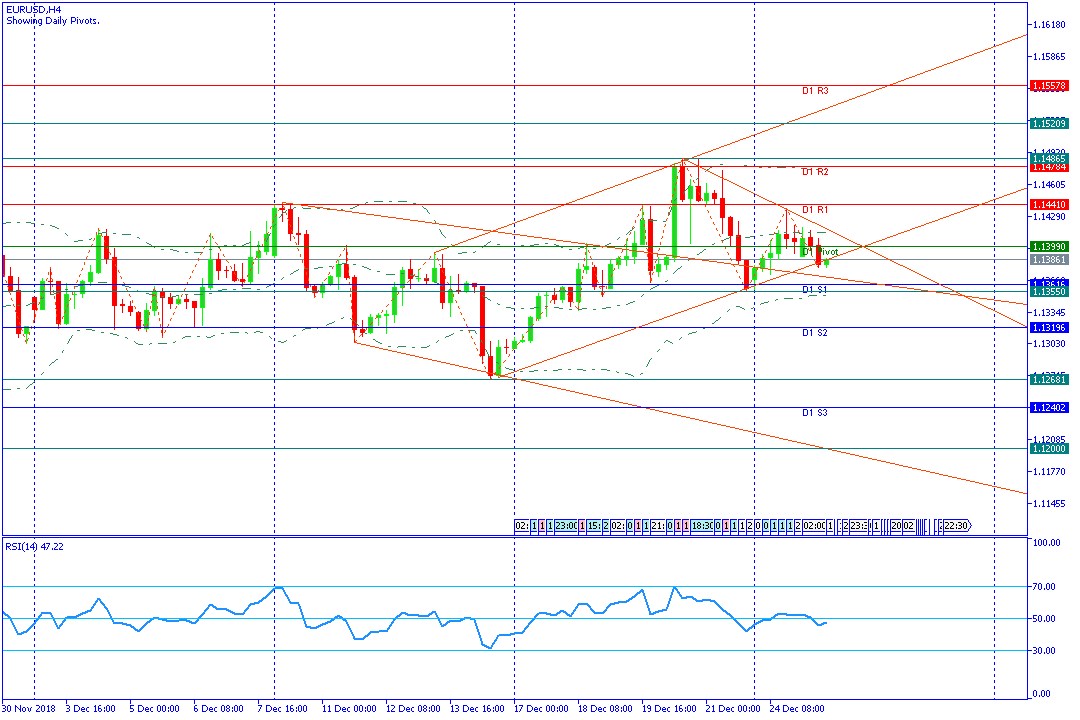
Task: Click the 70.00 RSI level label
Action: coord(1044,587)
